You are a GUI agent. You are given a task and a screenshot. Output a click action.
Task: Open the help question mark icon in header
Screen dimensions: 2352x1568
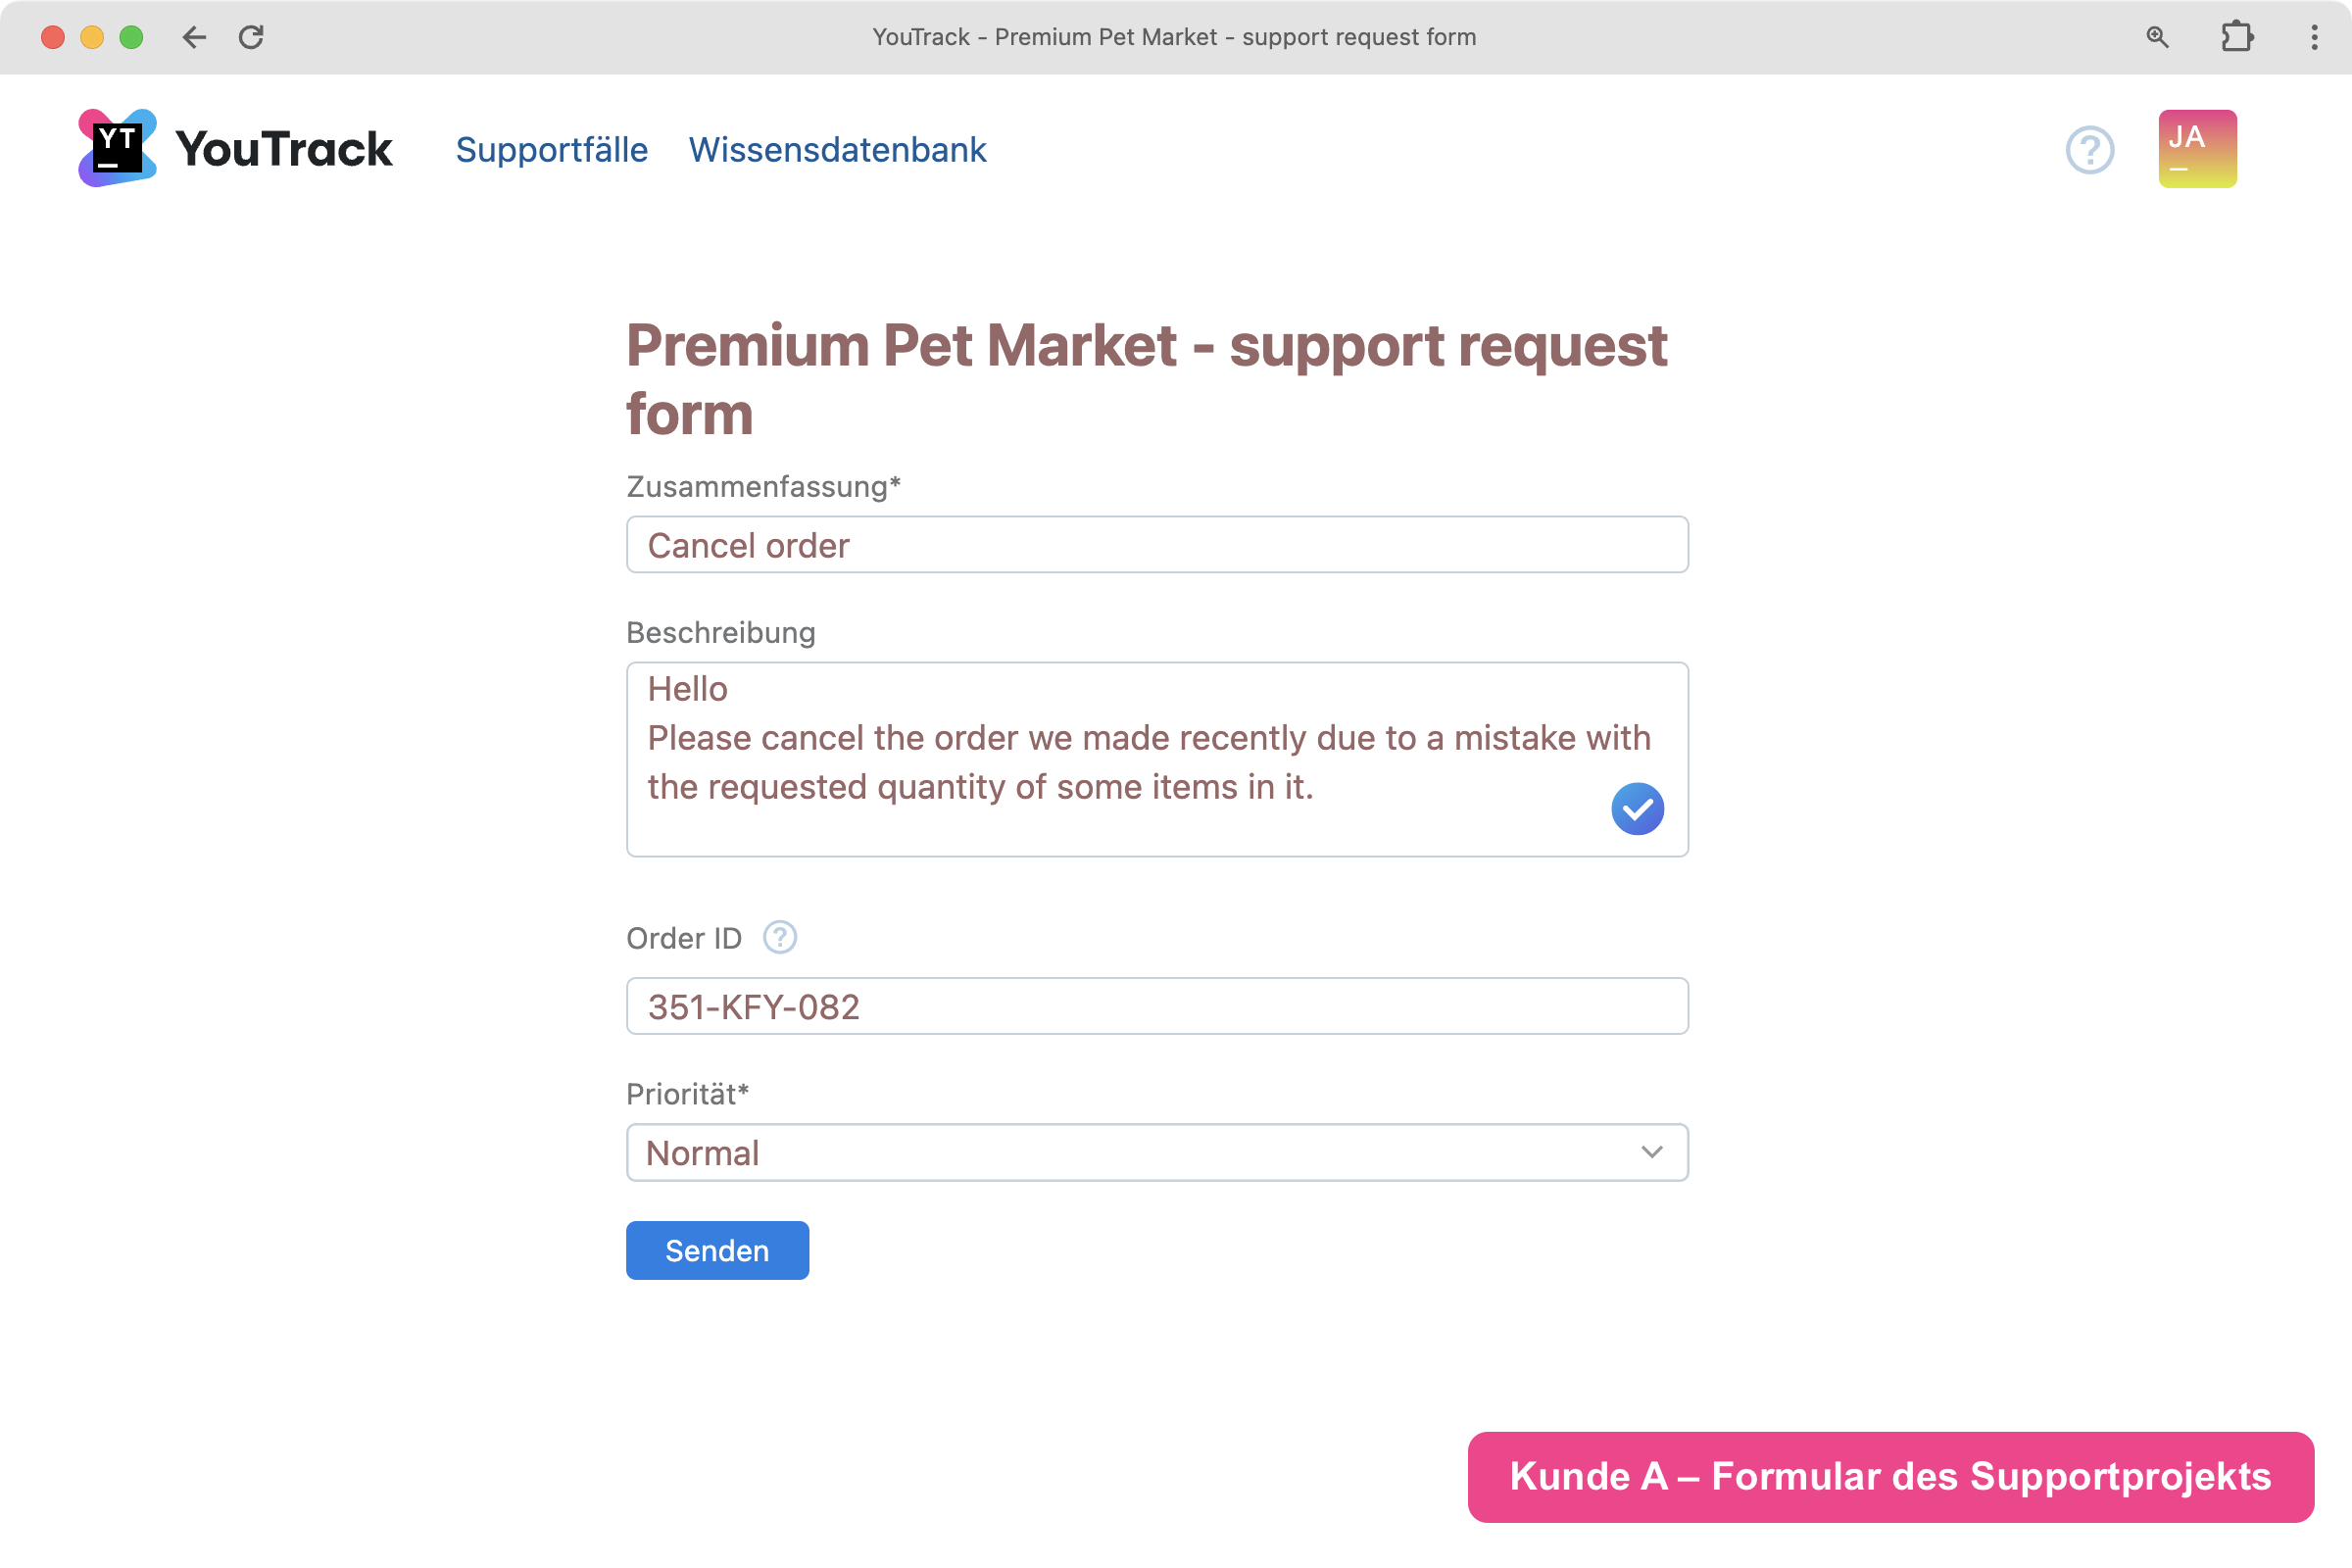[x=2089, y=150]
